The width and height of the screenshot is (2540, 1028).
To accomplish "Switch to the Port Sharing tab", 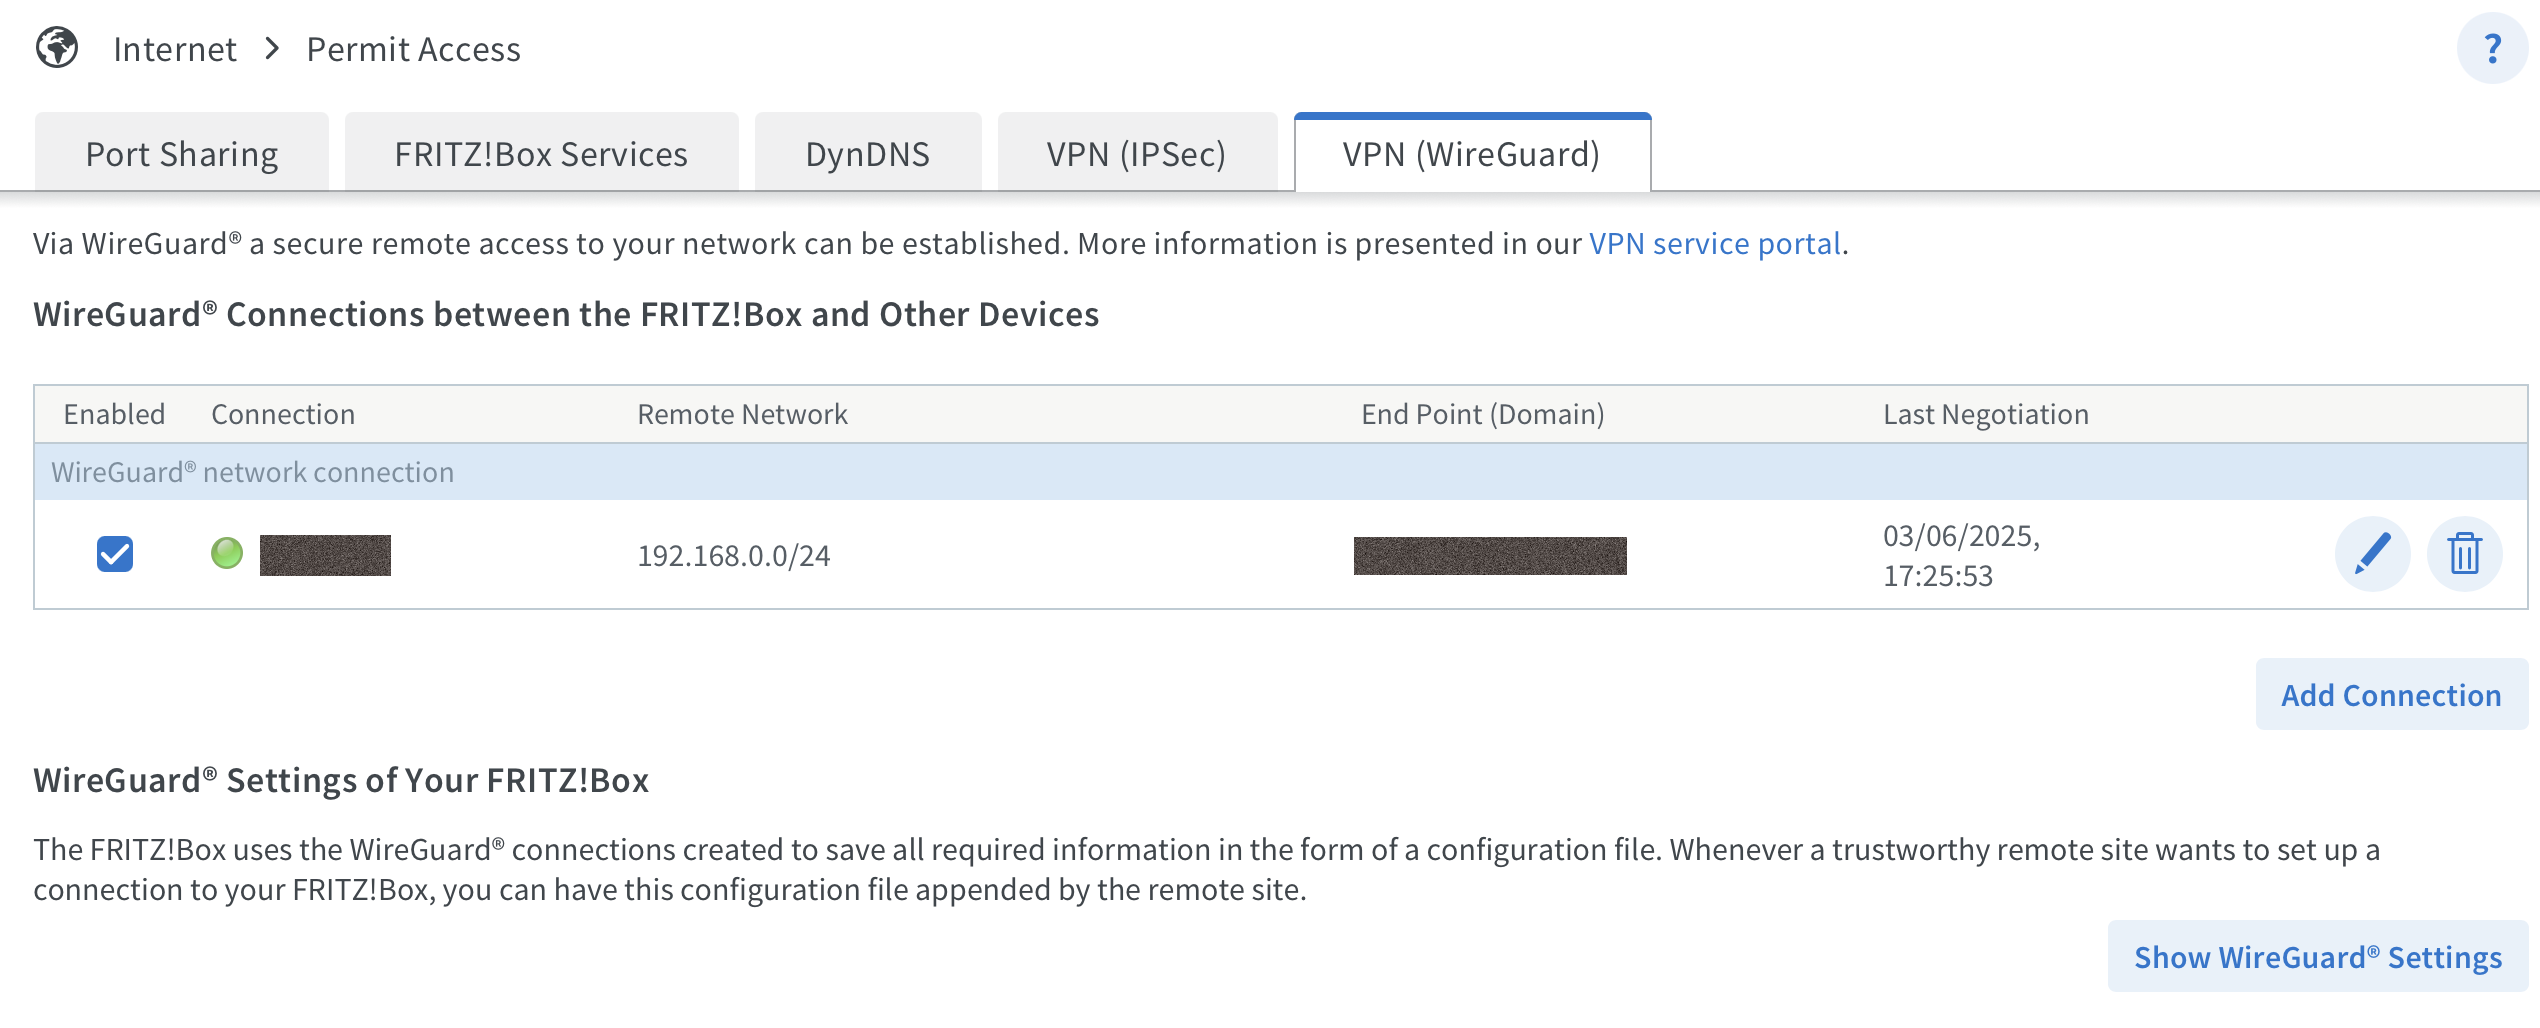I will pos(182,153).
